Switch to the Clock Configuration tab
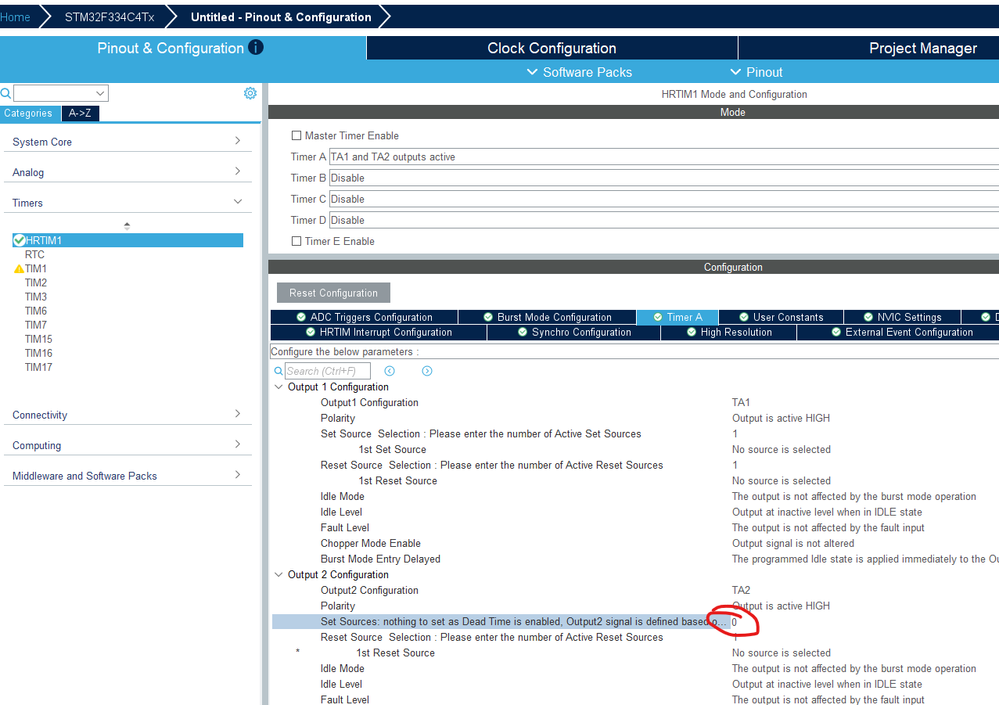 tap(552, 48)
